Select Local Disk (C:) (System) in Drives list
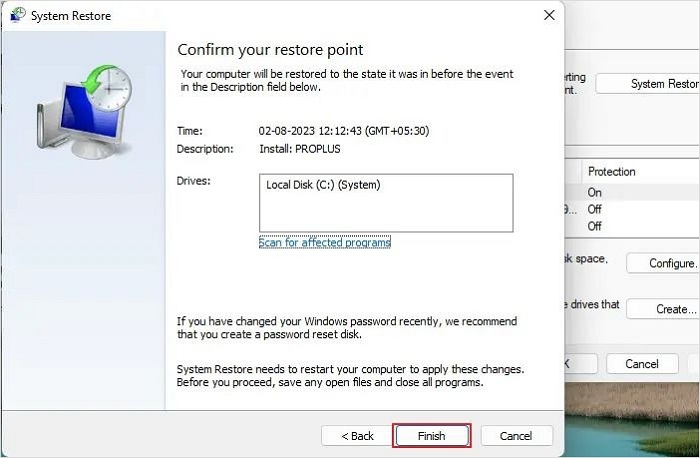This screenshot has width=700, height=458. pos(323,185)
